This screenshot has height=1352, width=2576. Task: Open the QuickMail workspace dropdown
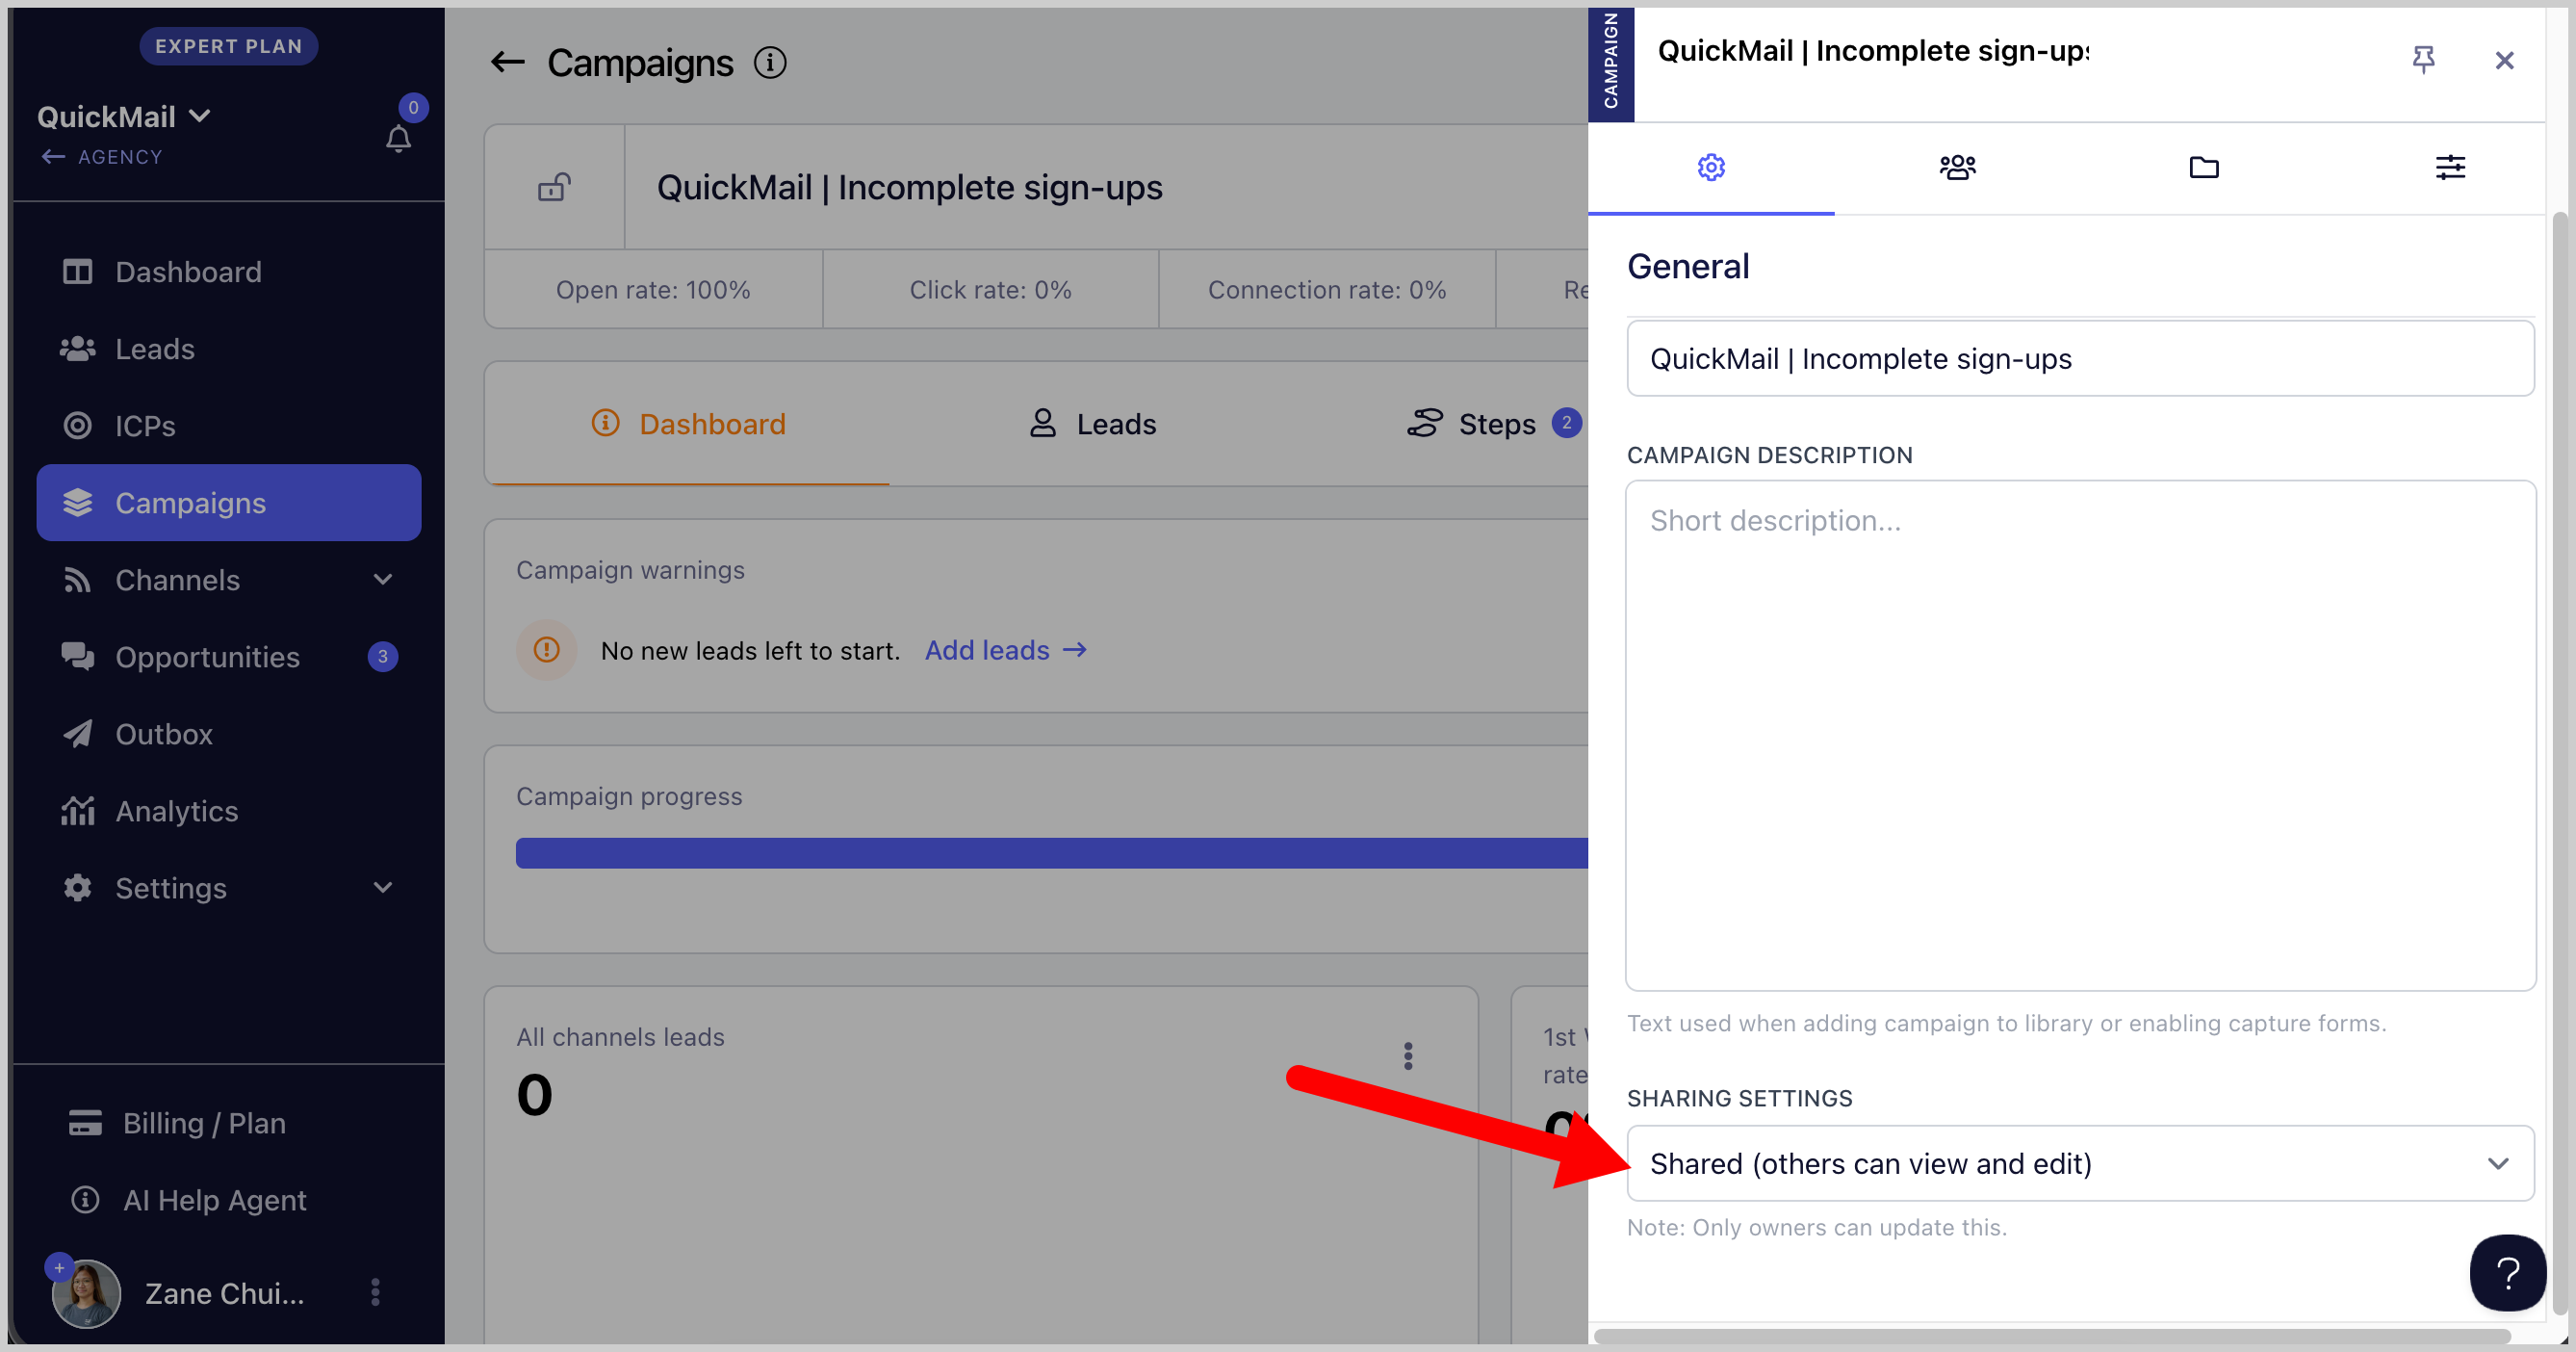pyautogui.click(x=124, y=117)
